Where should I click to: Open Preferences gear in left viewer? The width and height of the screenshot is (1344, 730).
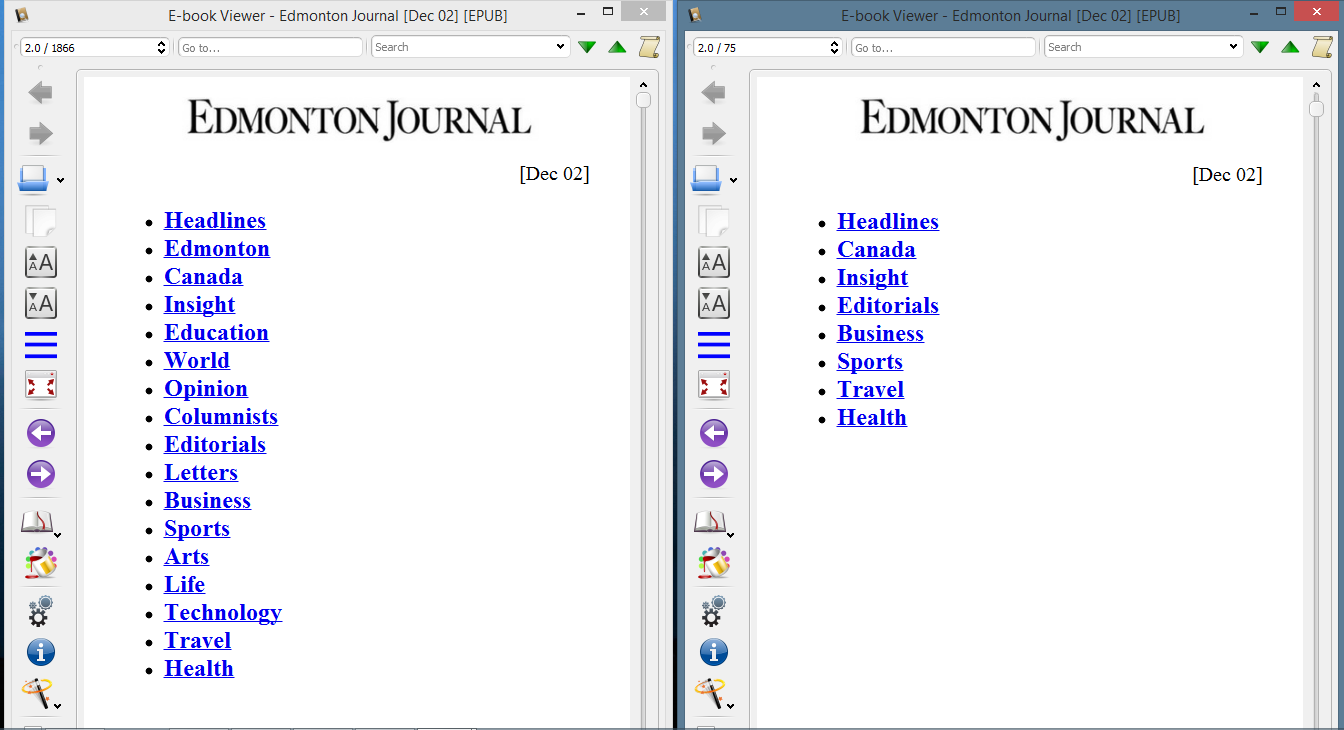point(41,610)
